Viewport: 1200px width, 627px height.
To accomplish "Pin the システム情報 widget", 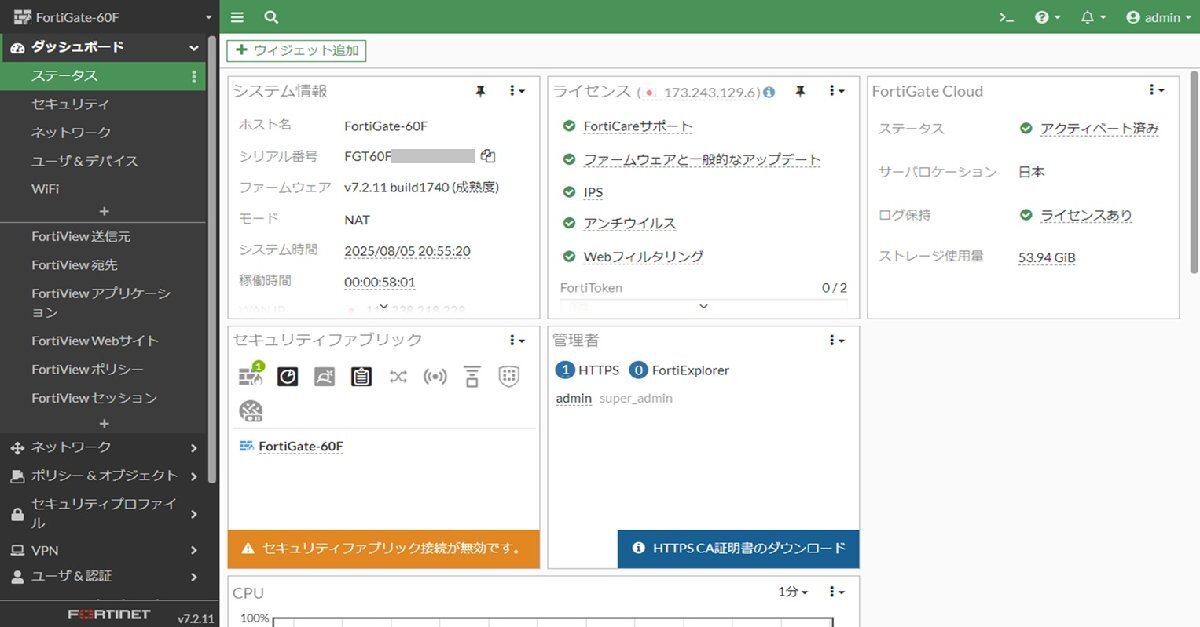I will tap(480, 91).
